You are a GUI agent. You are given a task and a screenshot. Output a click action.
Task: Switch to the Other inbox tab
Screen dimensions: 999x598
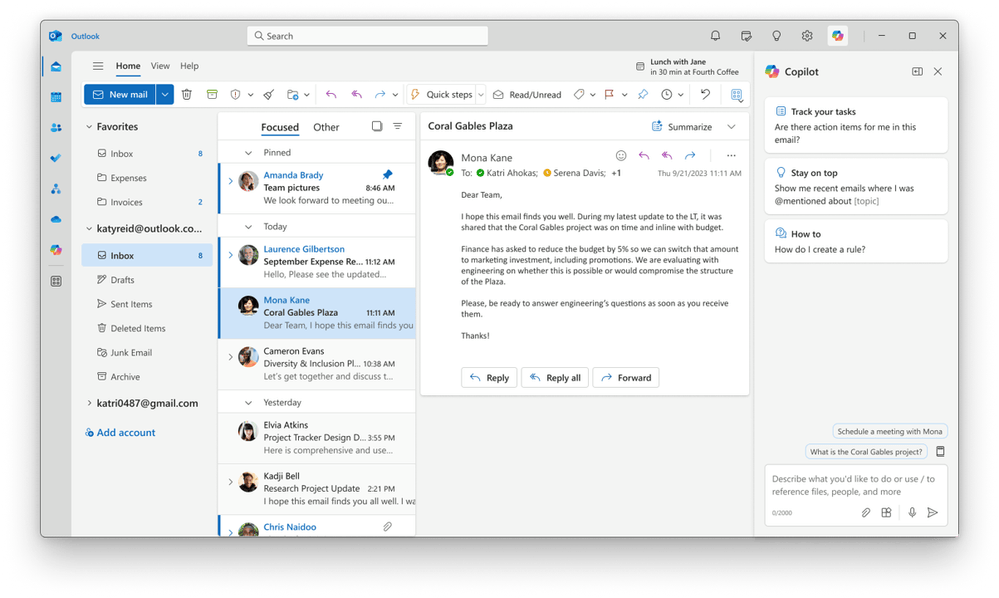pyautogui.click(x=326, y=127)
